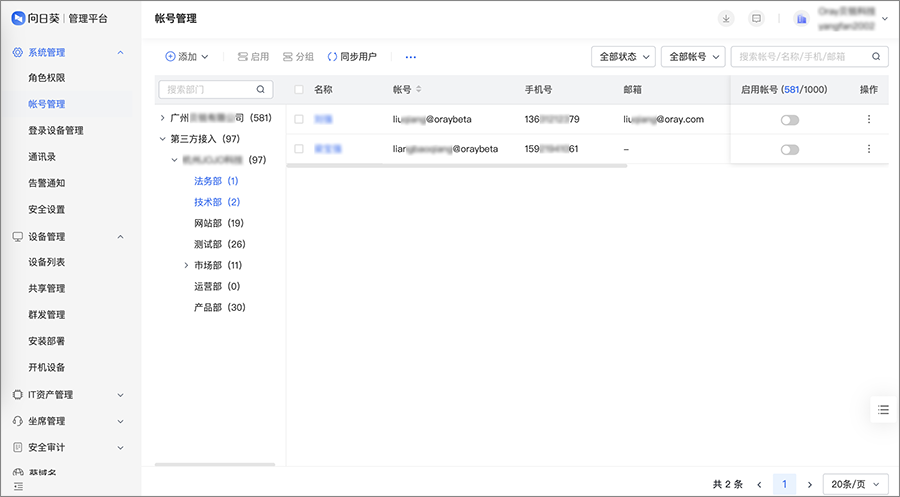Open 通讯录 menu item
The height and width of the screenshot is (497, 900).
[x=42, y=157]
